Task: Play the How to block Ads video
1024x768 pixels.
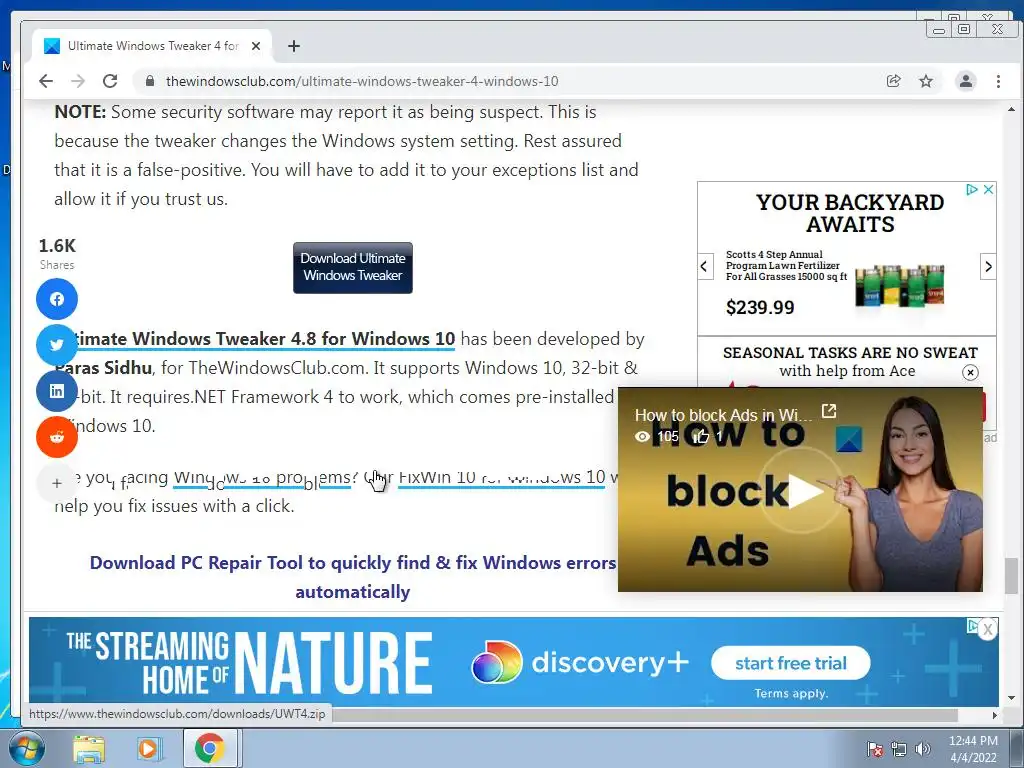Action: [x=805, y=491]
